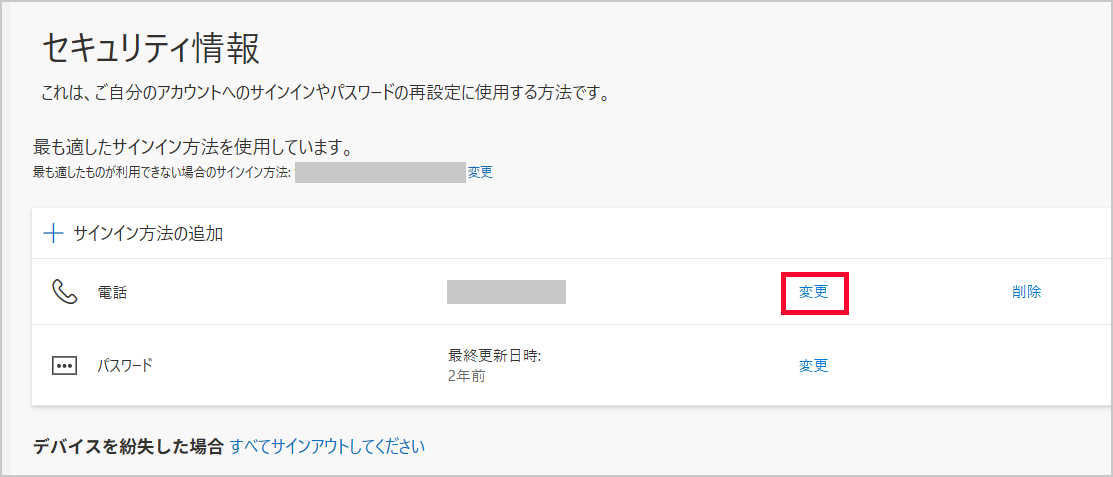Viewport: 1113px width, 477px height.
Task: Click the 最終更新日時 label
Action: 494,356
